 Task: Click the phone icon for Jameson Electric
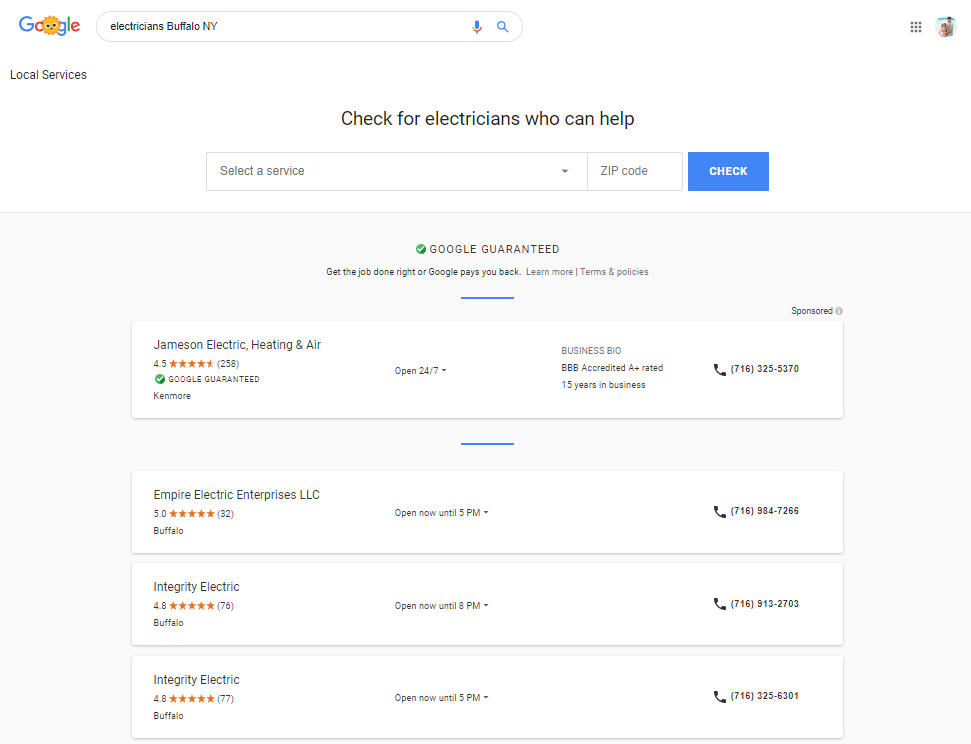point(720,369)
